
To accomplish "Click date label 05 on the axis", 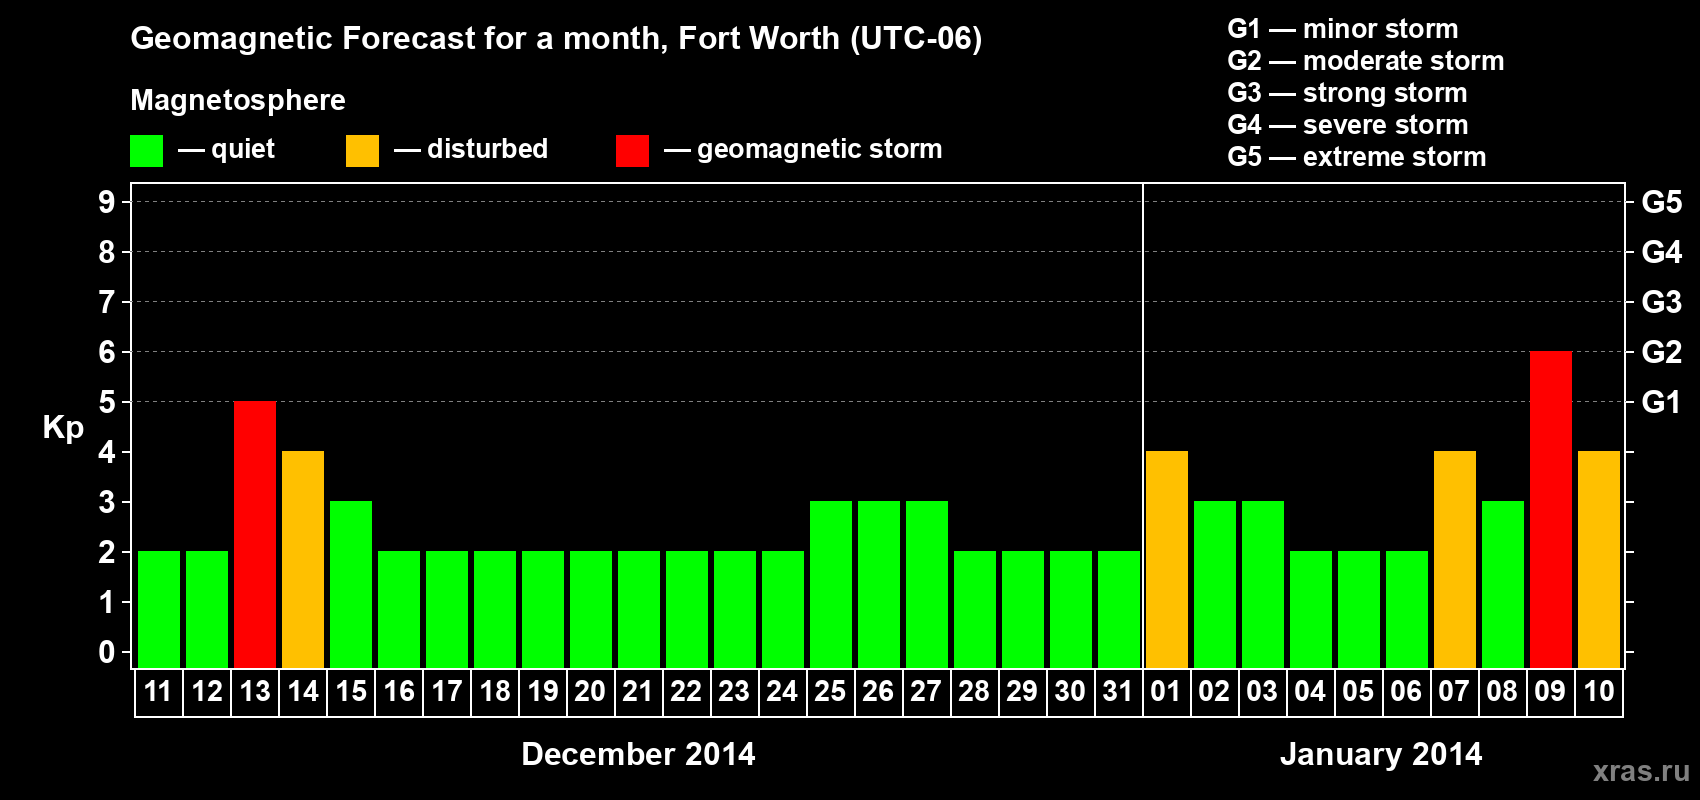I will click(x=1358, y=692).
